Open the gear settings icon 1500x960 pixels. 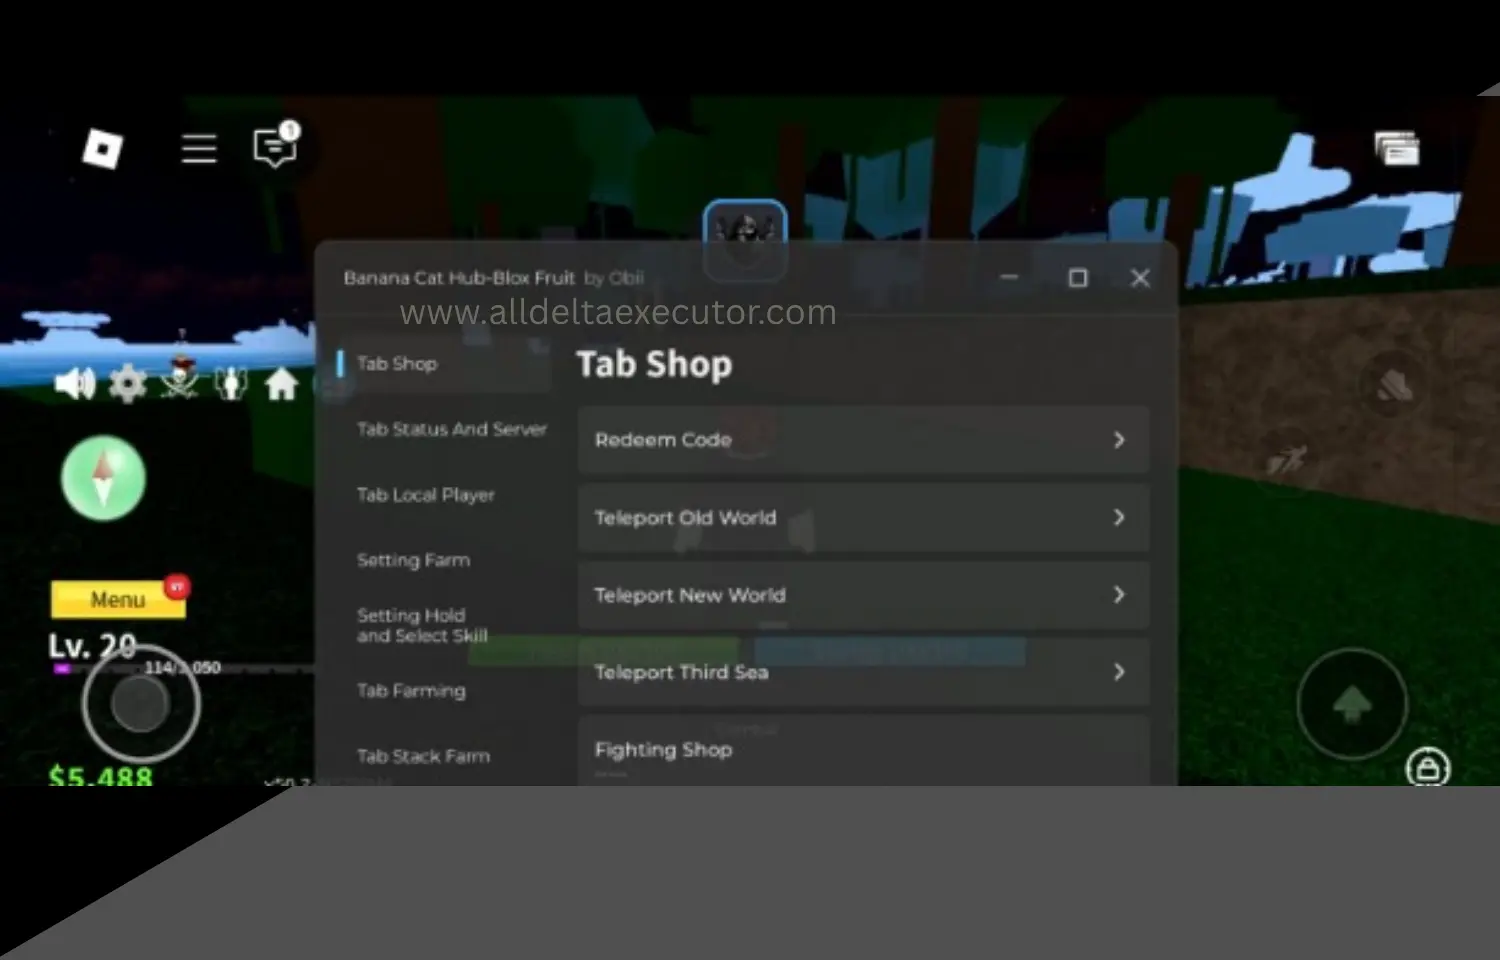(x=128, y=383)
